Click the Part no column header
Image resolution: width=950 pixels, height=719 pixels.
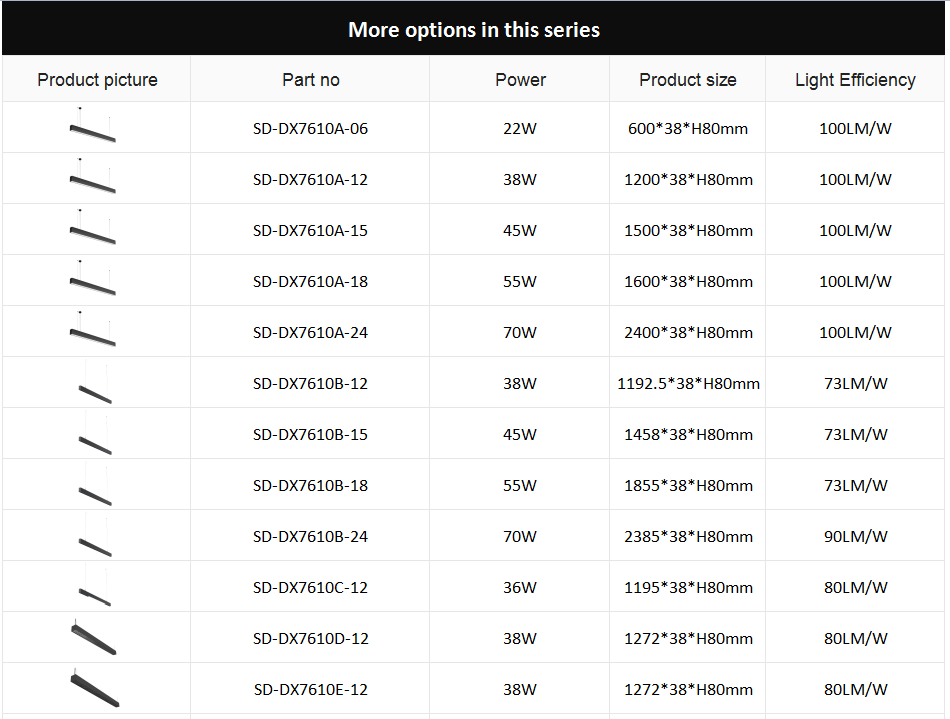point(310,79)
